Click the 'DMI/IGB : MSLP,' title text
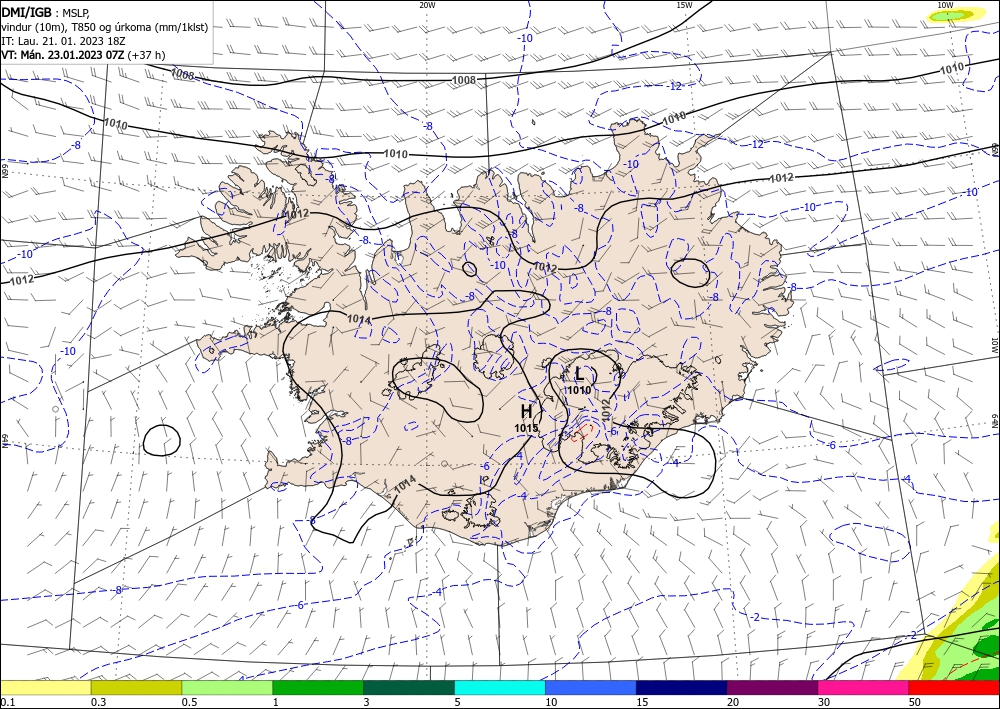 pos(46,11)
